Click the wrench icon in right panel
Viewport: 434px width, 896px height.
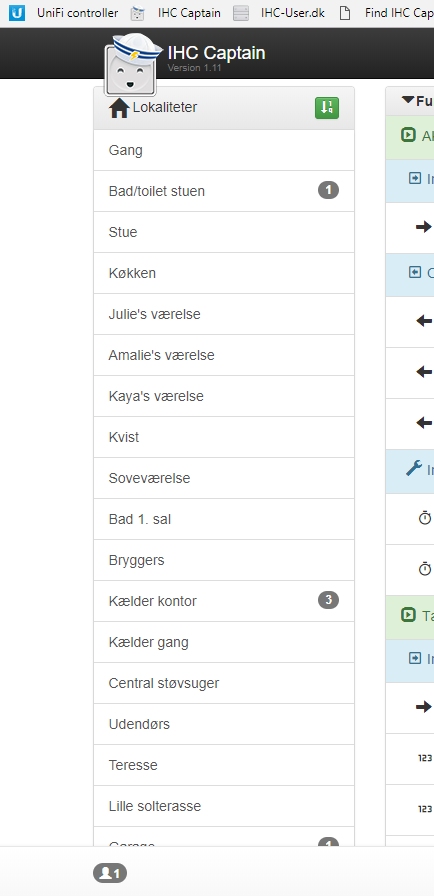pyautogui.click(x=413, y=469)
